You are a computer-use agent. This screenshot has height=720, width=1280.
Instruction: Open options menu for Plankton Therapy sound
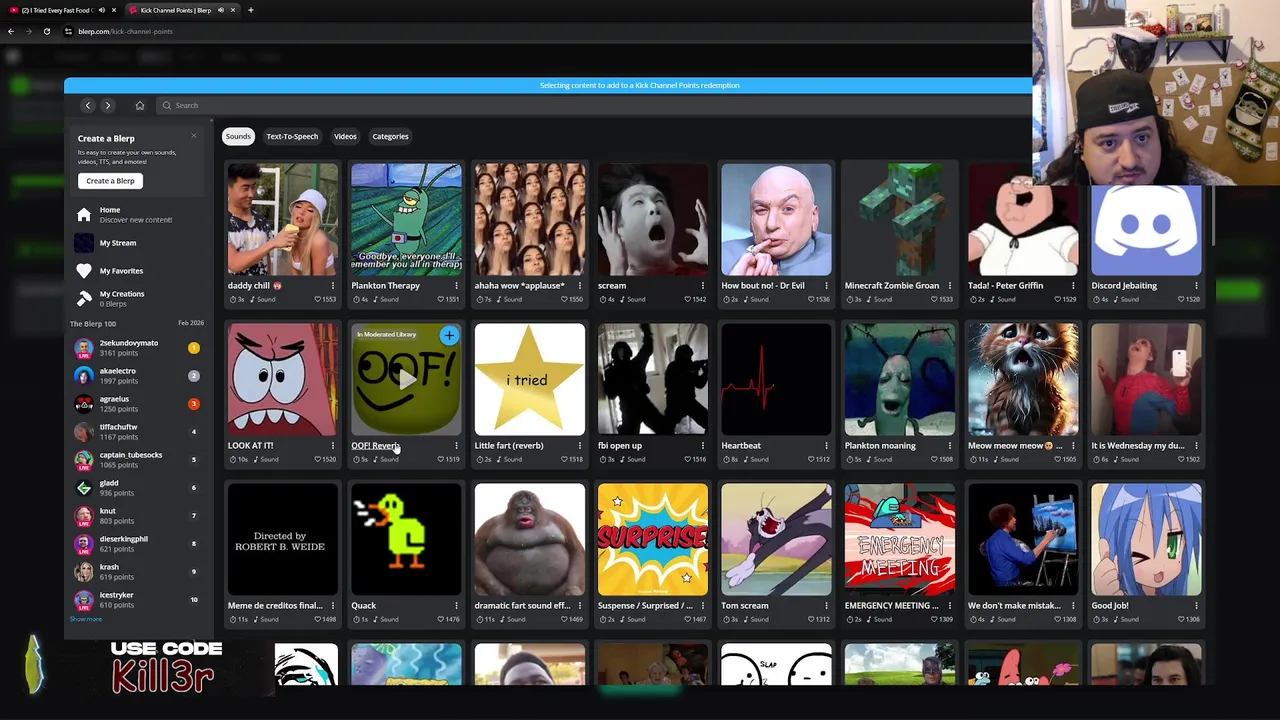tap(456, 286)
